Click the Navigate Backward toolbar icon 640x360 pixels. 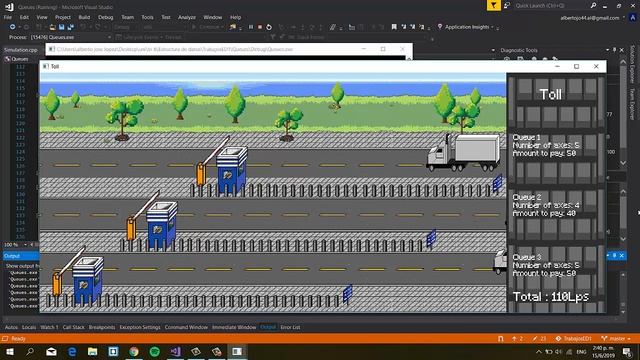point(13,27)
